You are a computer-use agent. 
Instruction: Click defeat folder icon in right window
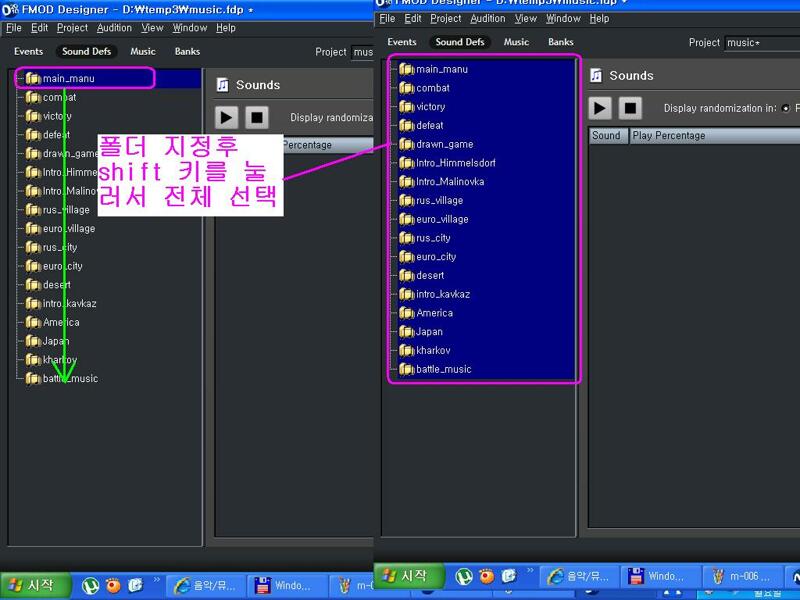407,125
